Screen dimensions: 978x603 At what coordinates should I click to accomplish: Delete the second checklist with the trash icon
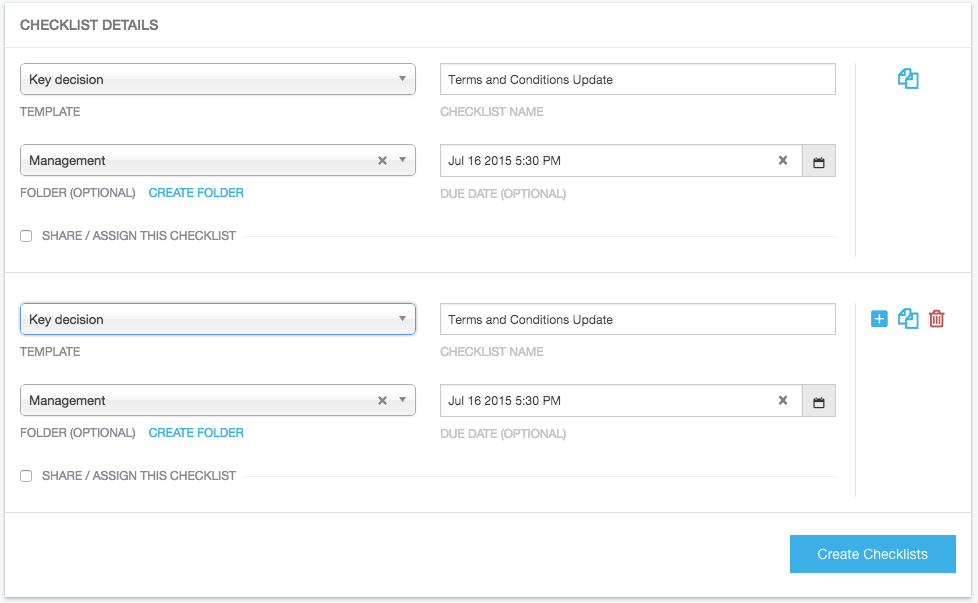tap(936, 319)
